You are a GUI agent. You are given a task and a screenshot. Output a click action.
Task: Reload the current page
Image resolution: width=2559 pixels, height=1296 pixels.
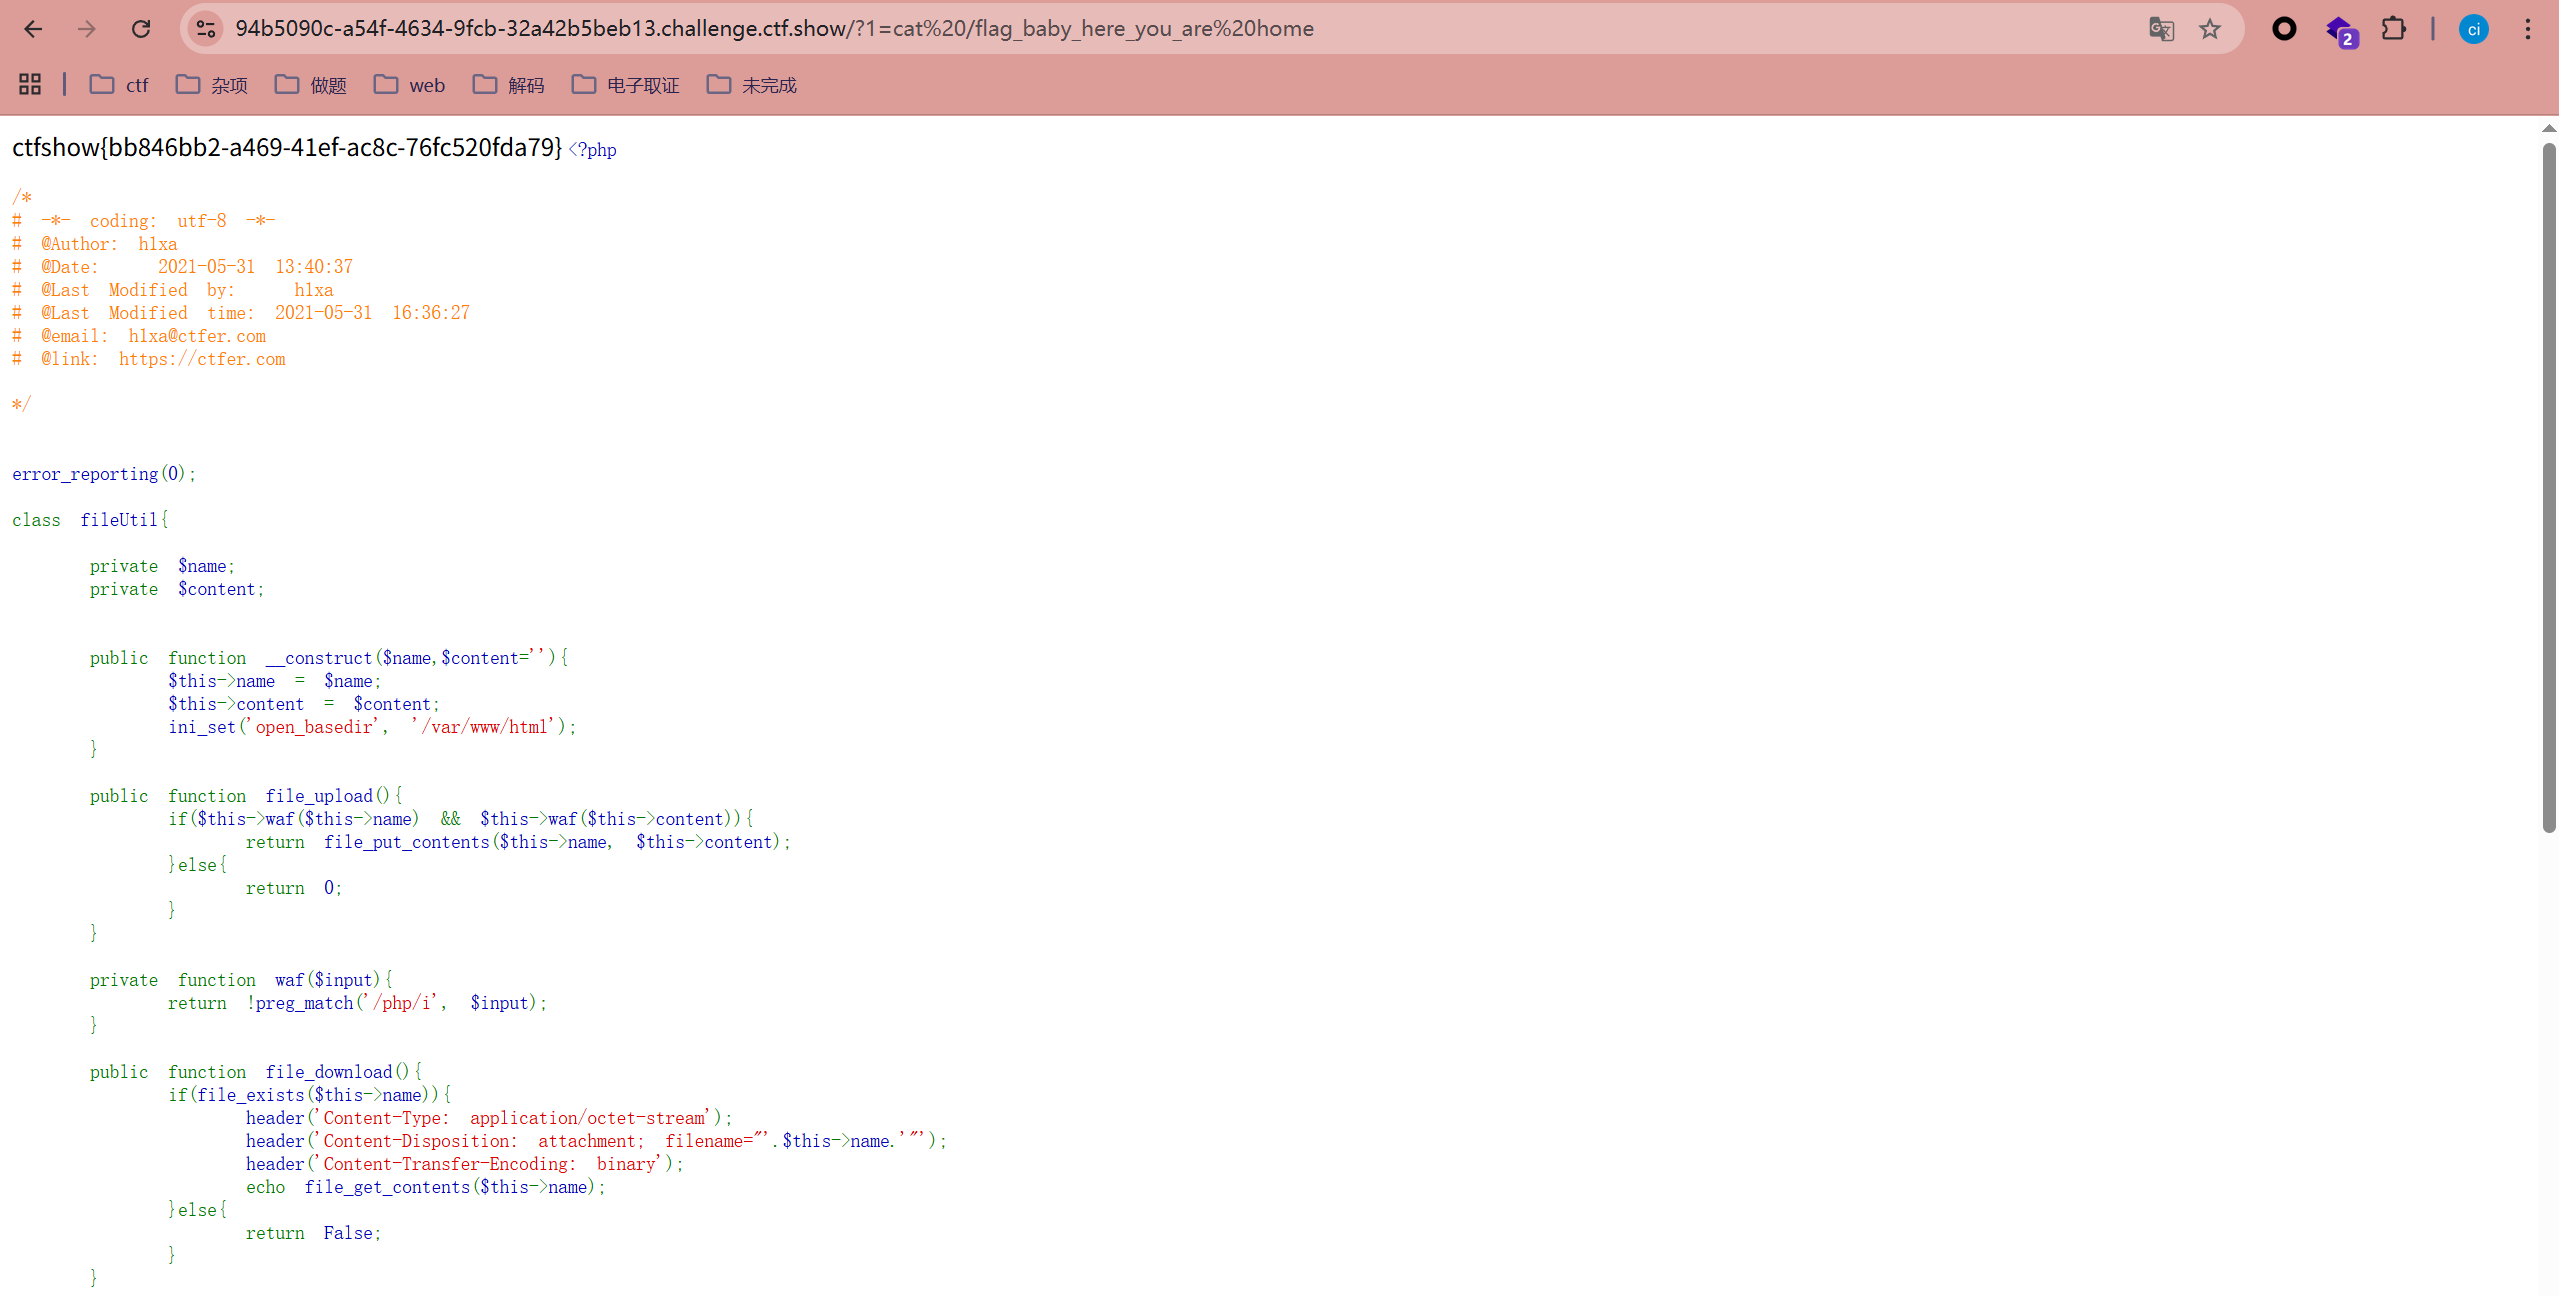(x=141, y=29)
